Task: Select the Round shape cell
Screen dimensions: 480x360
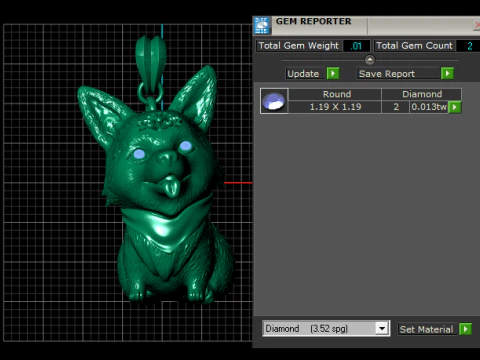Action: point(335,94)
